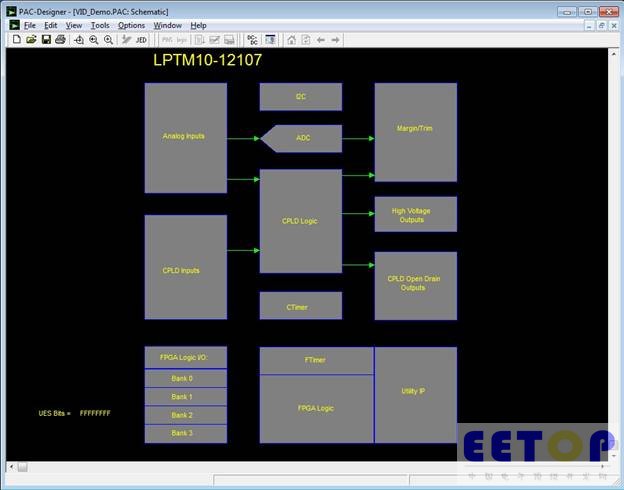The height and width of the screenshot is (490, 624).
Task: Select the FPGA Logic block
Action: click(317, 409)
